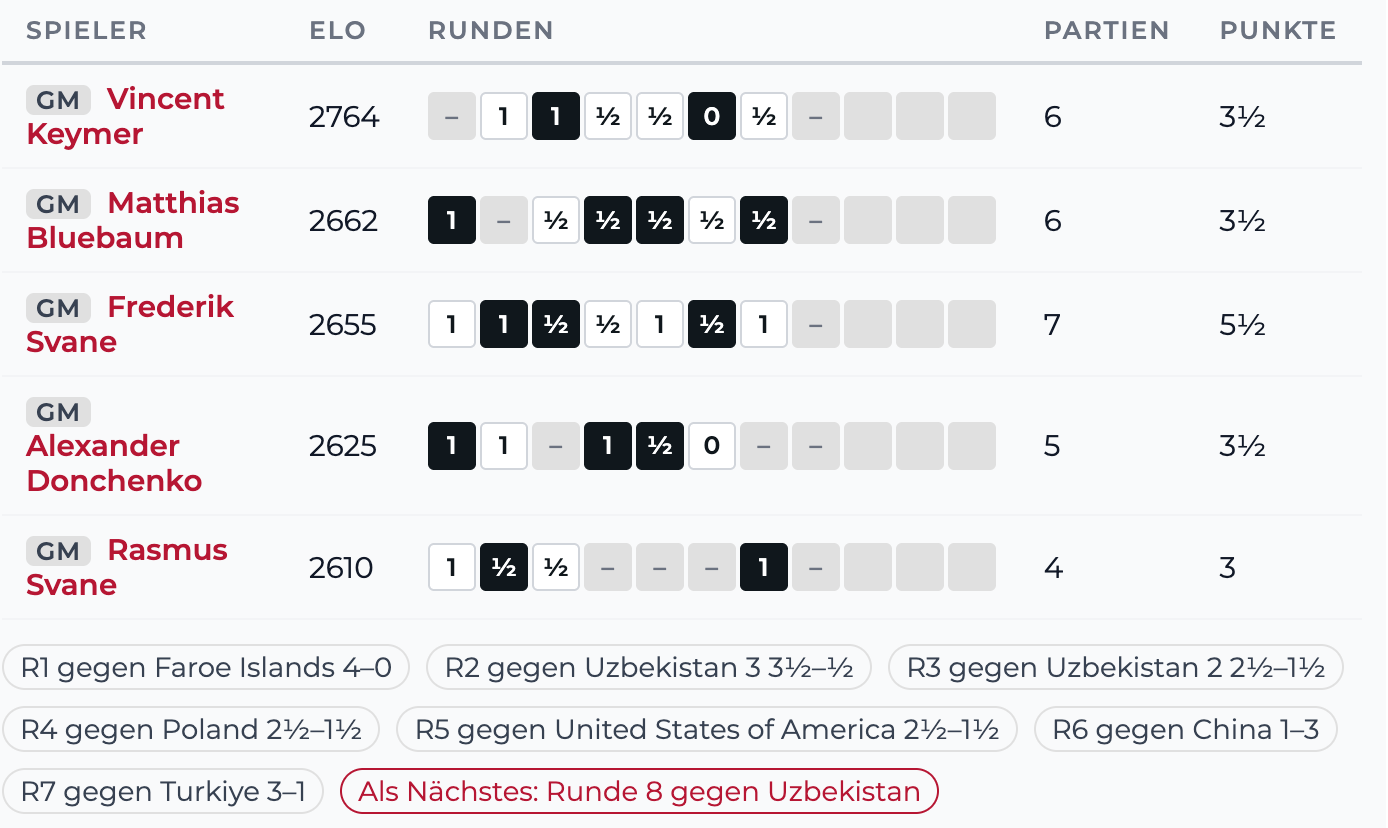
Task: Click Donchenko's round four black win box
Action: [x=608, y=446]
